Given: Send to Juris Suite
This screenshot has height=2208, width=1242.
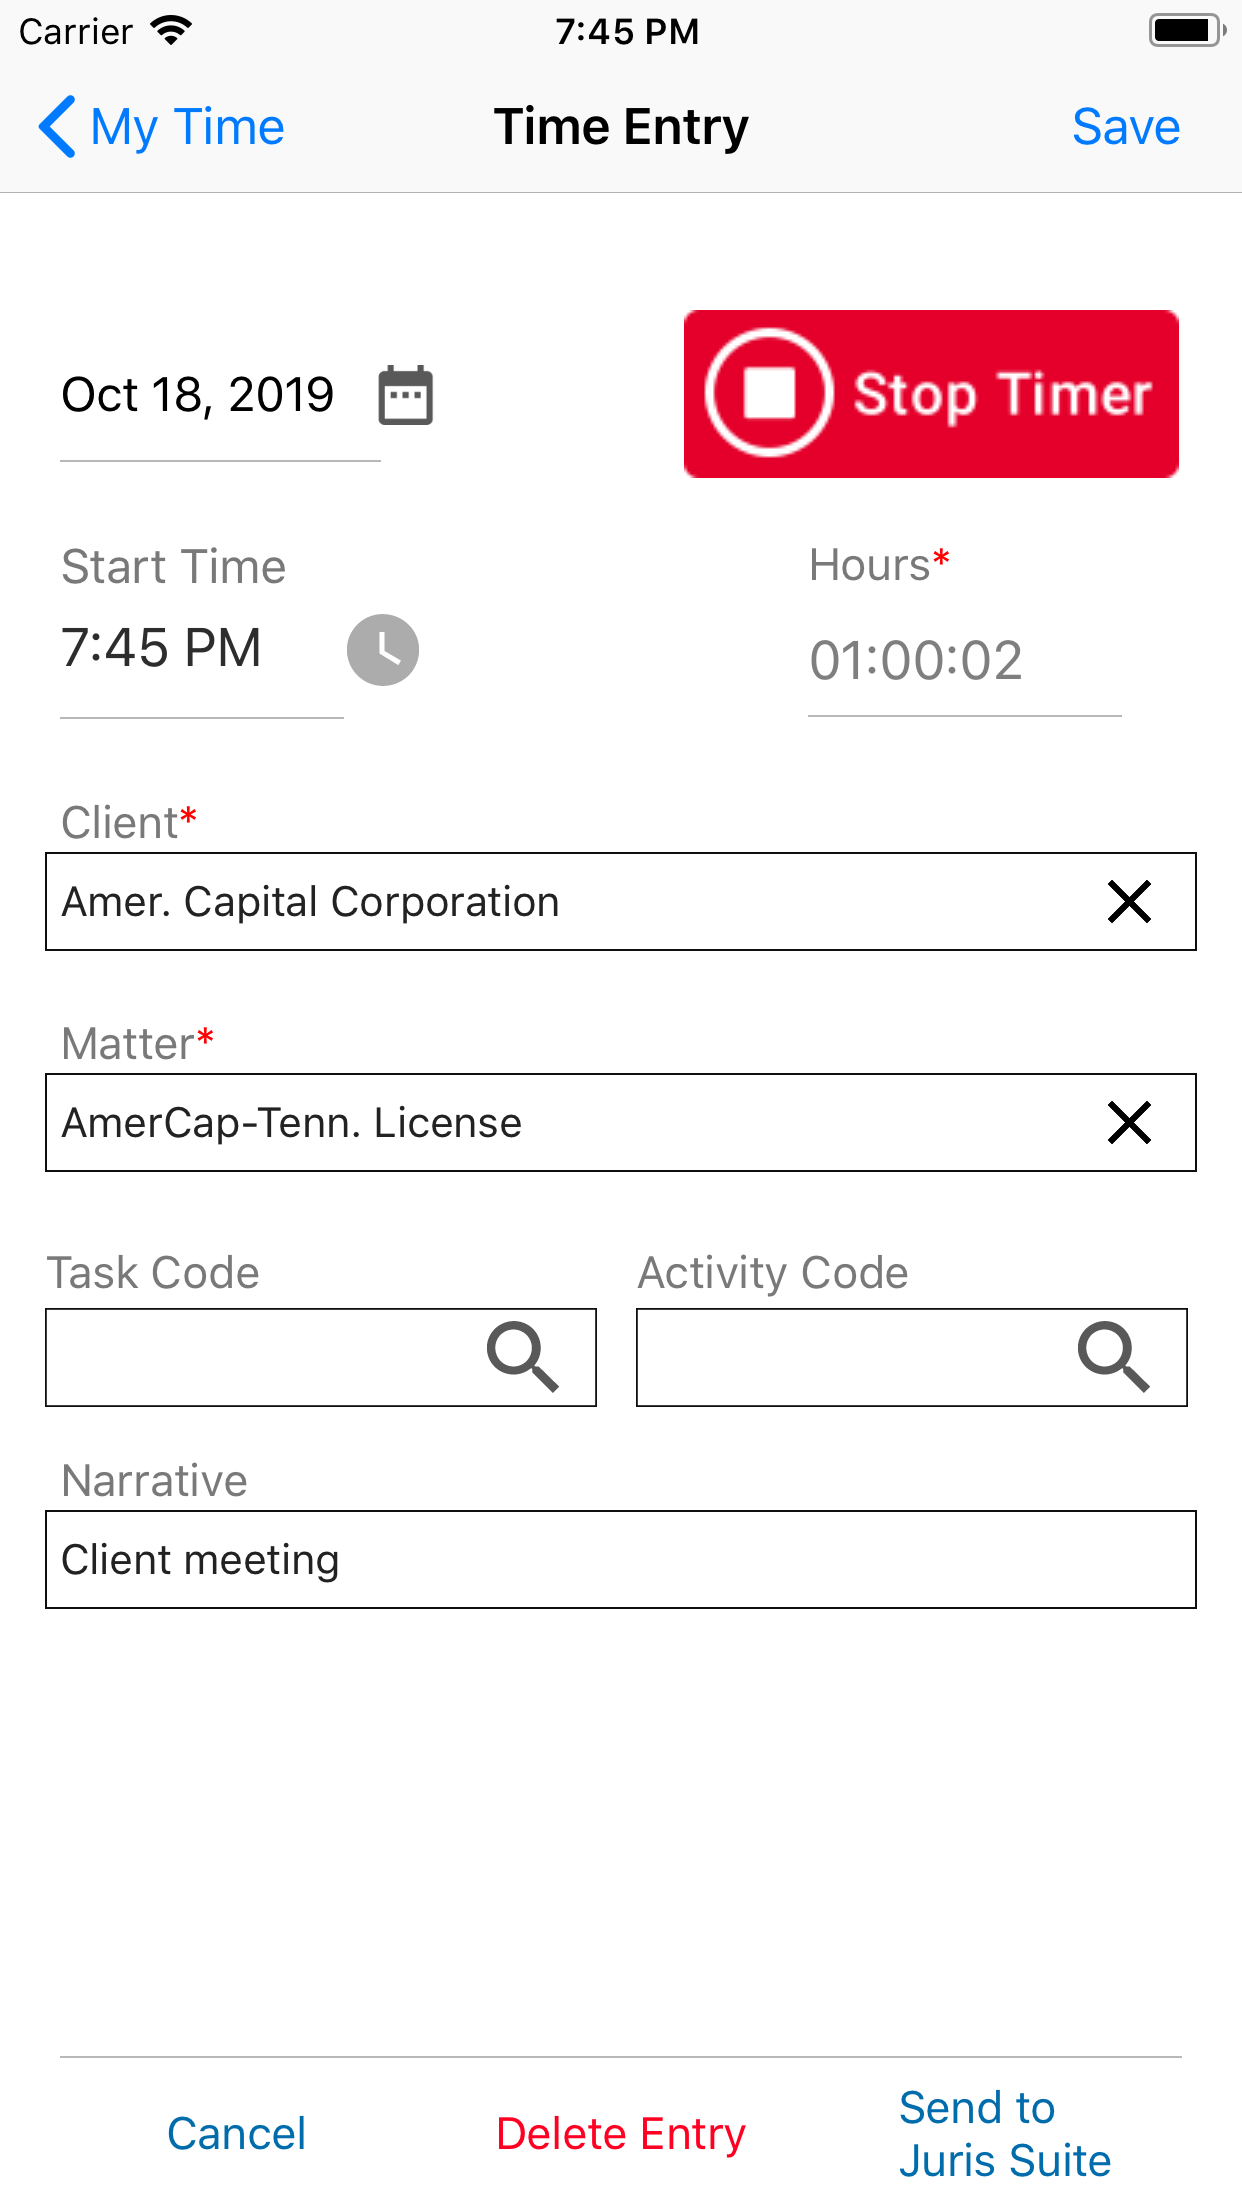Looking at the screenshot, I should [1004, 2134].
